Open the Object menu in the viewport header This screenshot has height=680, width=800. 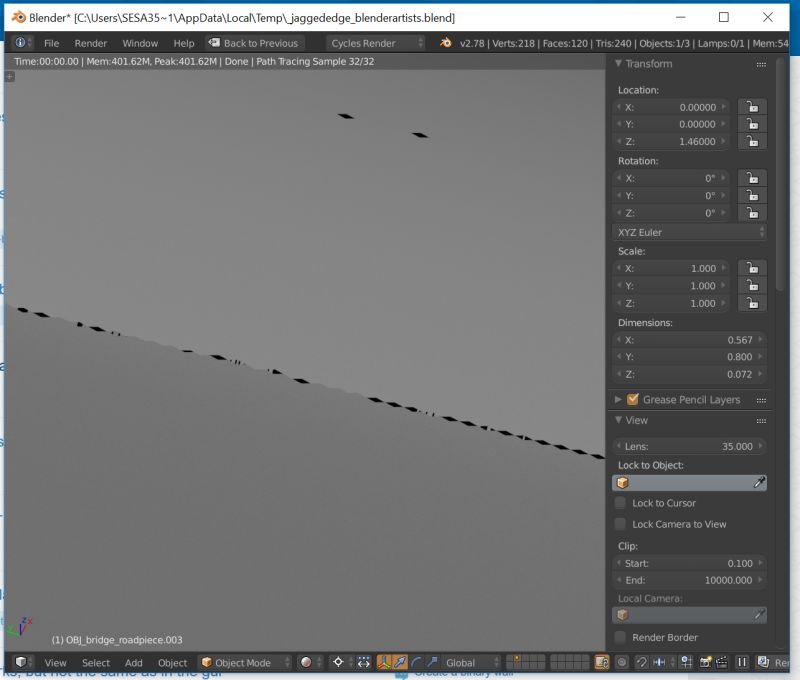point(172,662)
